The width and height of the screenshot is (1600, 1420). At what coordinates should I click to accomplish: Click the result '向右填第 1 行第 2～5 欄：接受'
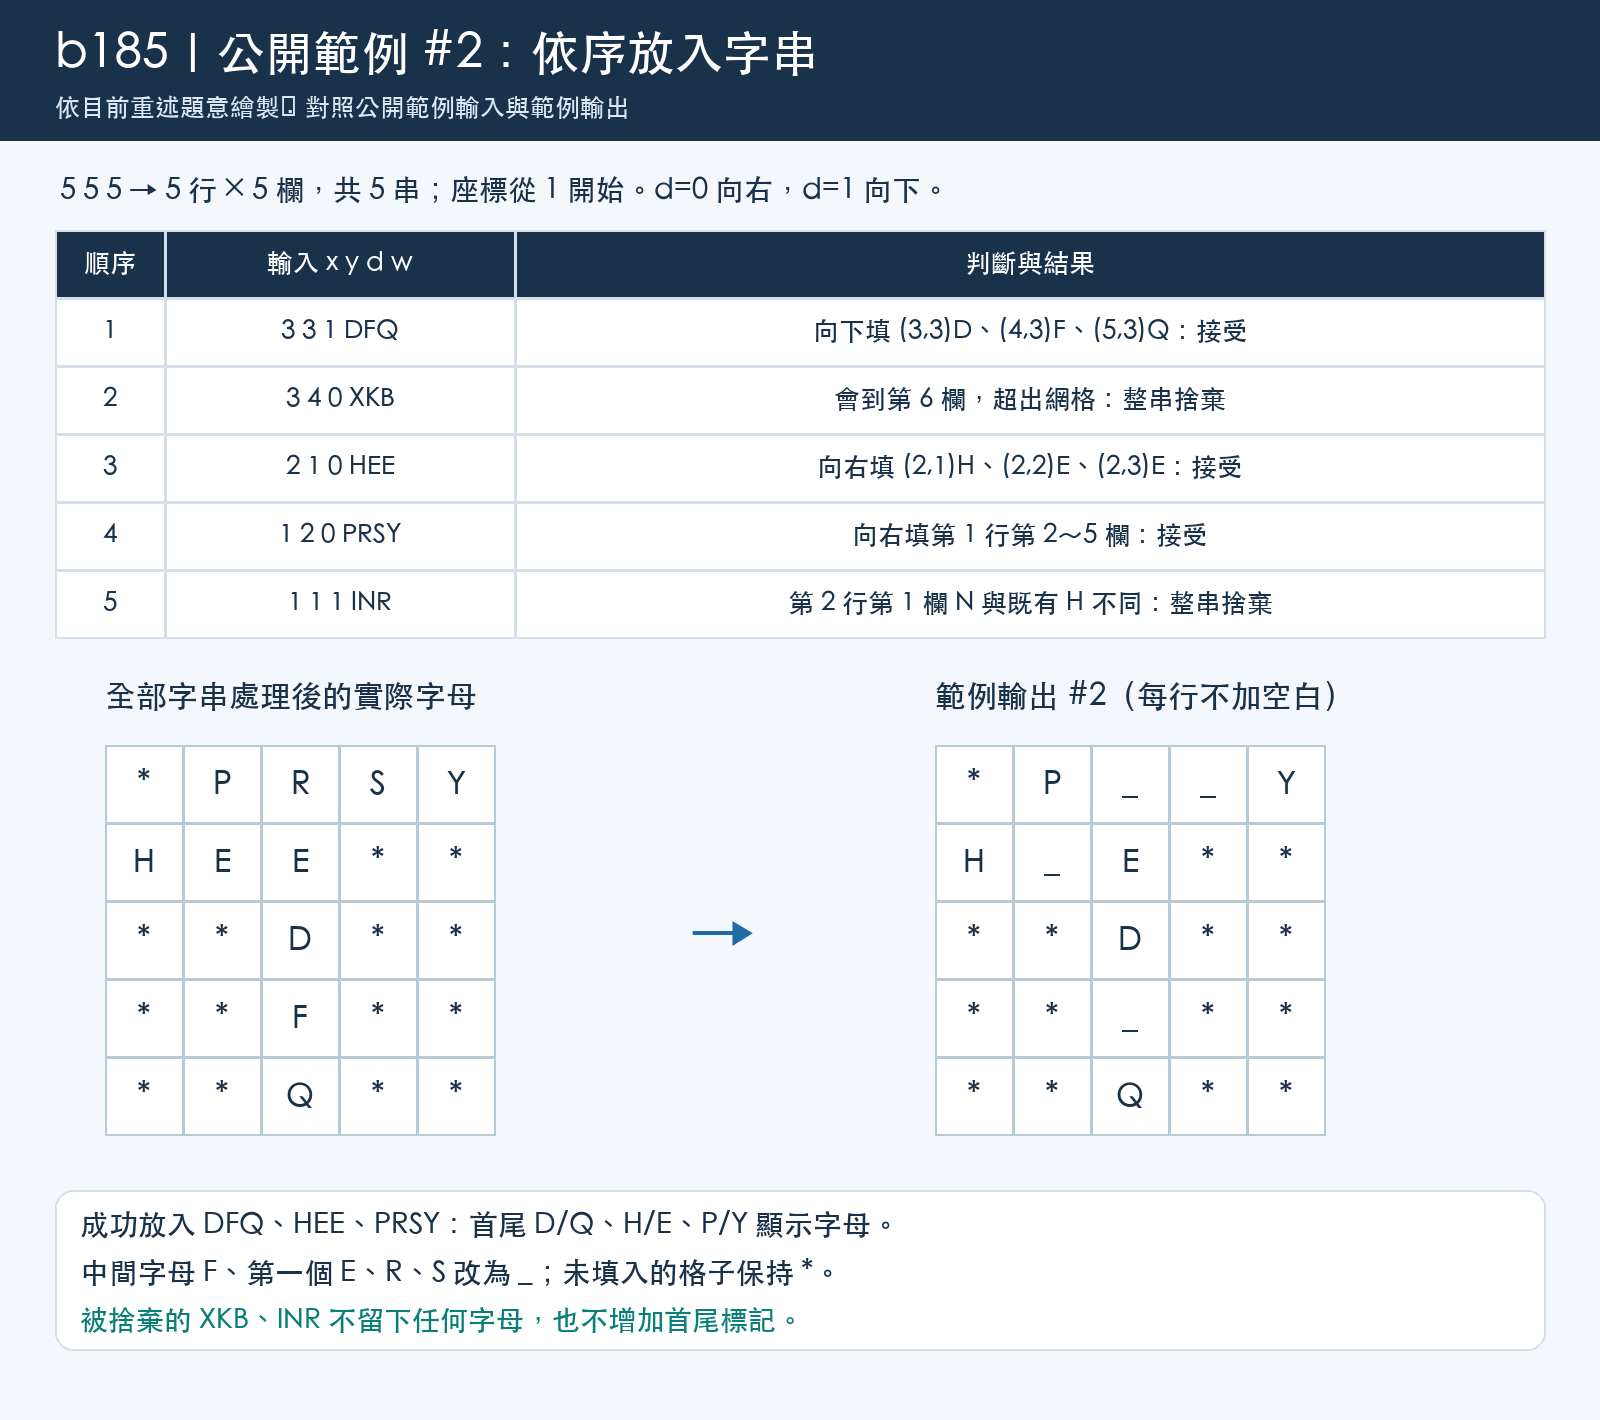coord(1030,535)
